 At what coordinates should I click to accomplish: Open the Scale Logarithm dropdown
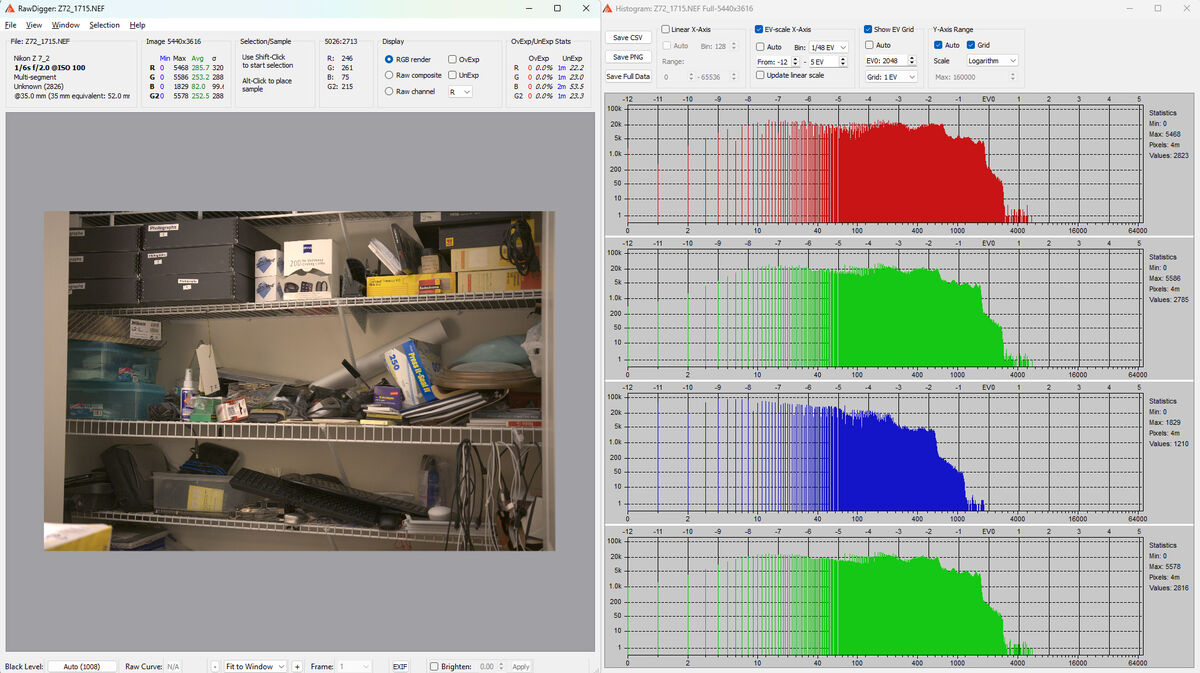(991, 60)
